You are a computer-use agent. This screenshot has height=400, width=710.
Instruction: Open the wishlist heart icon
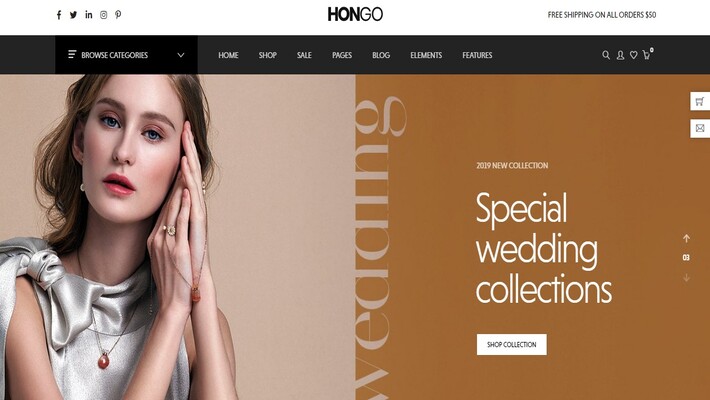(x=634, y=55)
